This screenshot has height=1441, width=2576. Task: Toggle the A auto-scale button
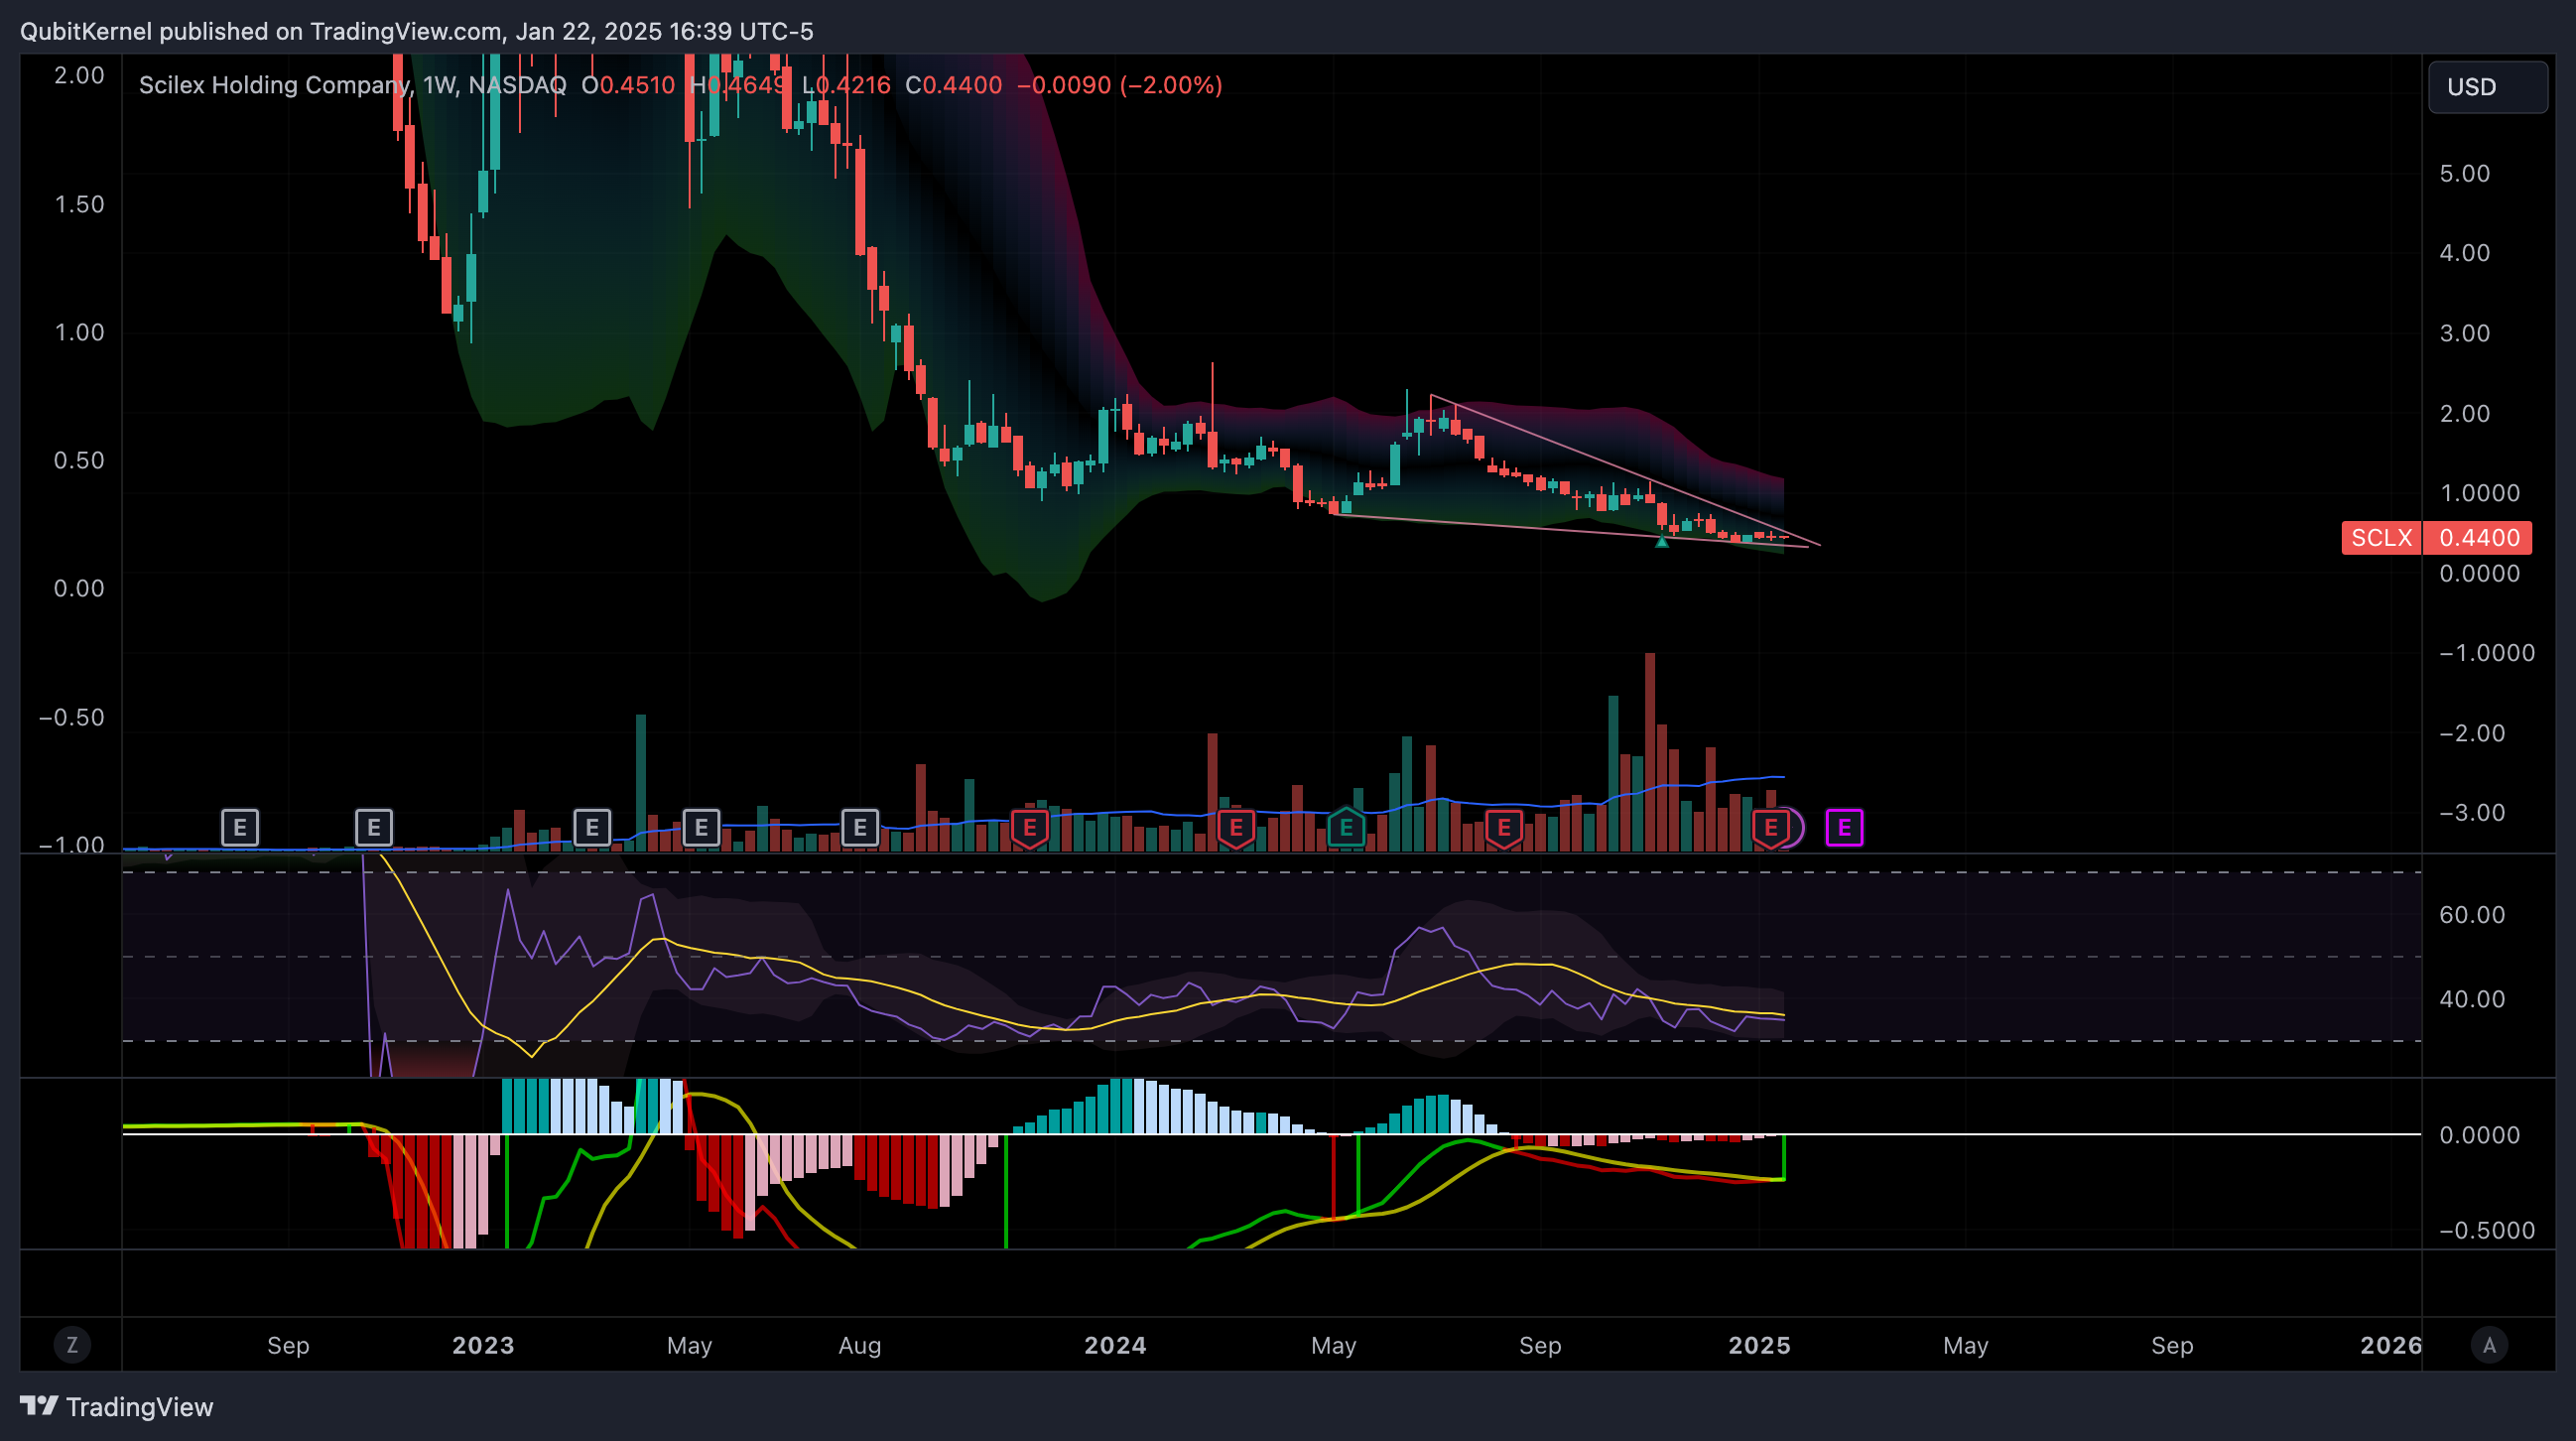coord(2489,1345)
